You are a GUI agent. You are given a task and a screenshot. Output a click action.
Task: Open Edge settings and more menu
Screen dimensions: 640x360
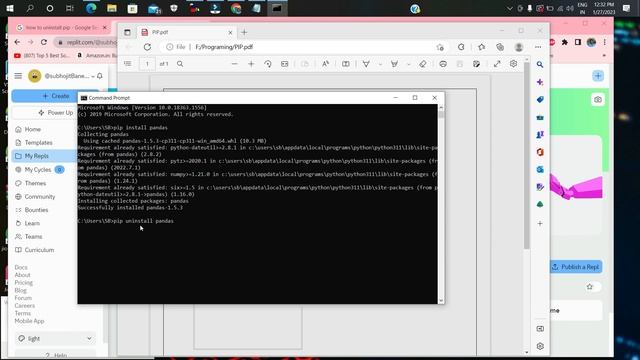click(538, 47)
